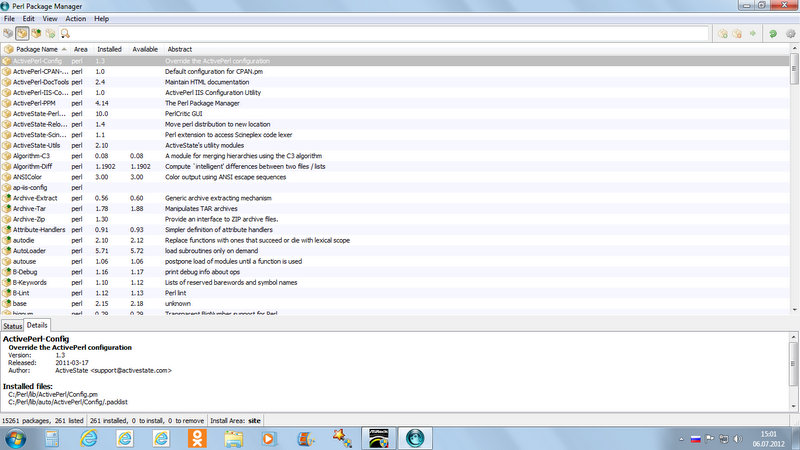Run marked actions green arrow icon
Viewport: 800px width, 450px height.
click(x=753, y=34)
